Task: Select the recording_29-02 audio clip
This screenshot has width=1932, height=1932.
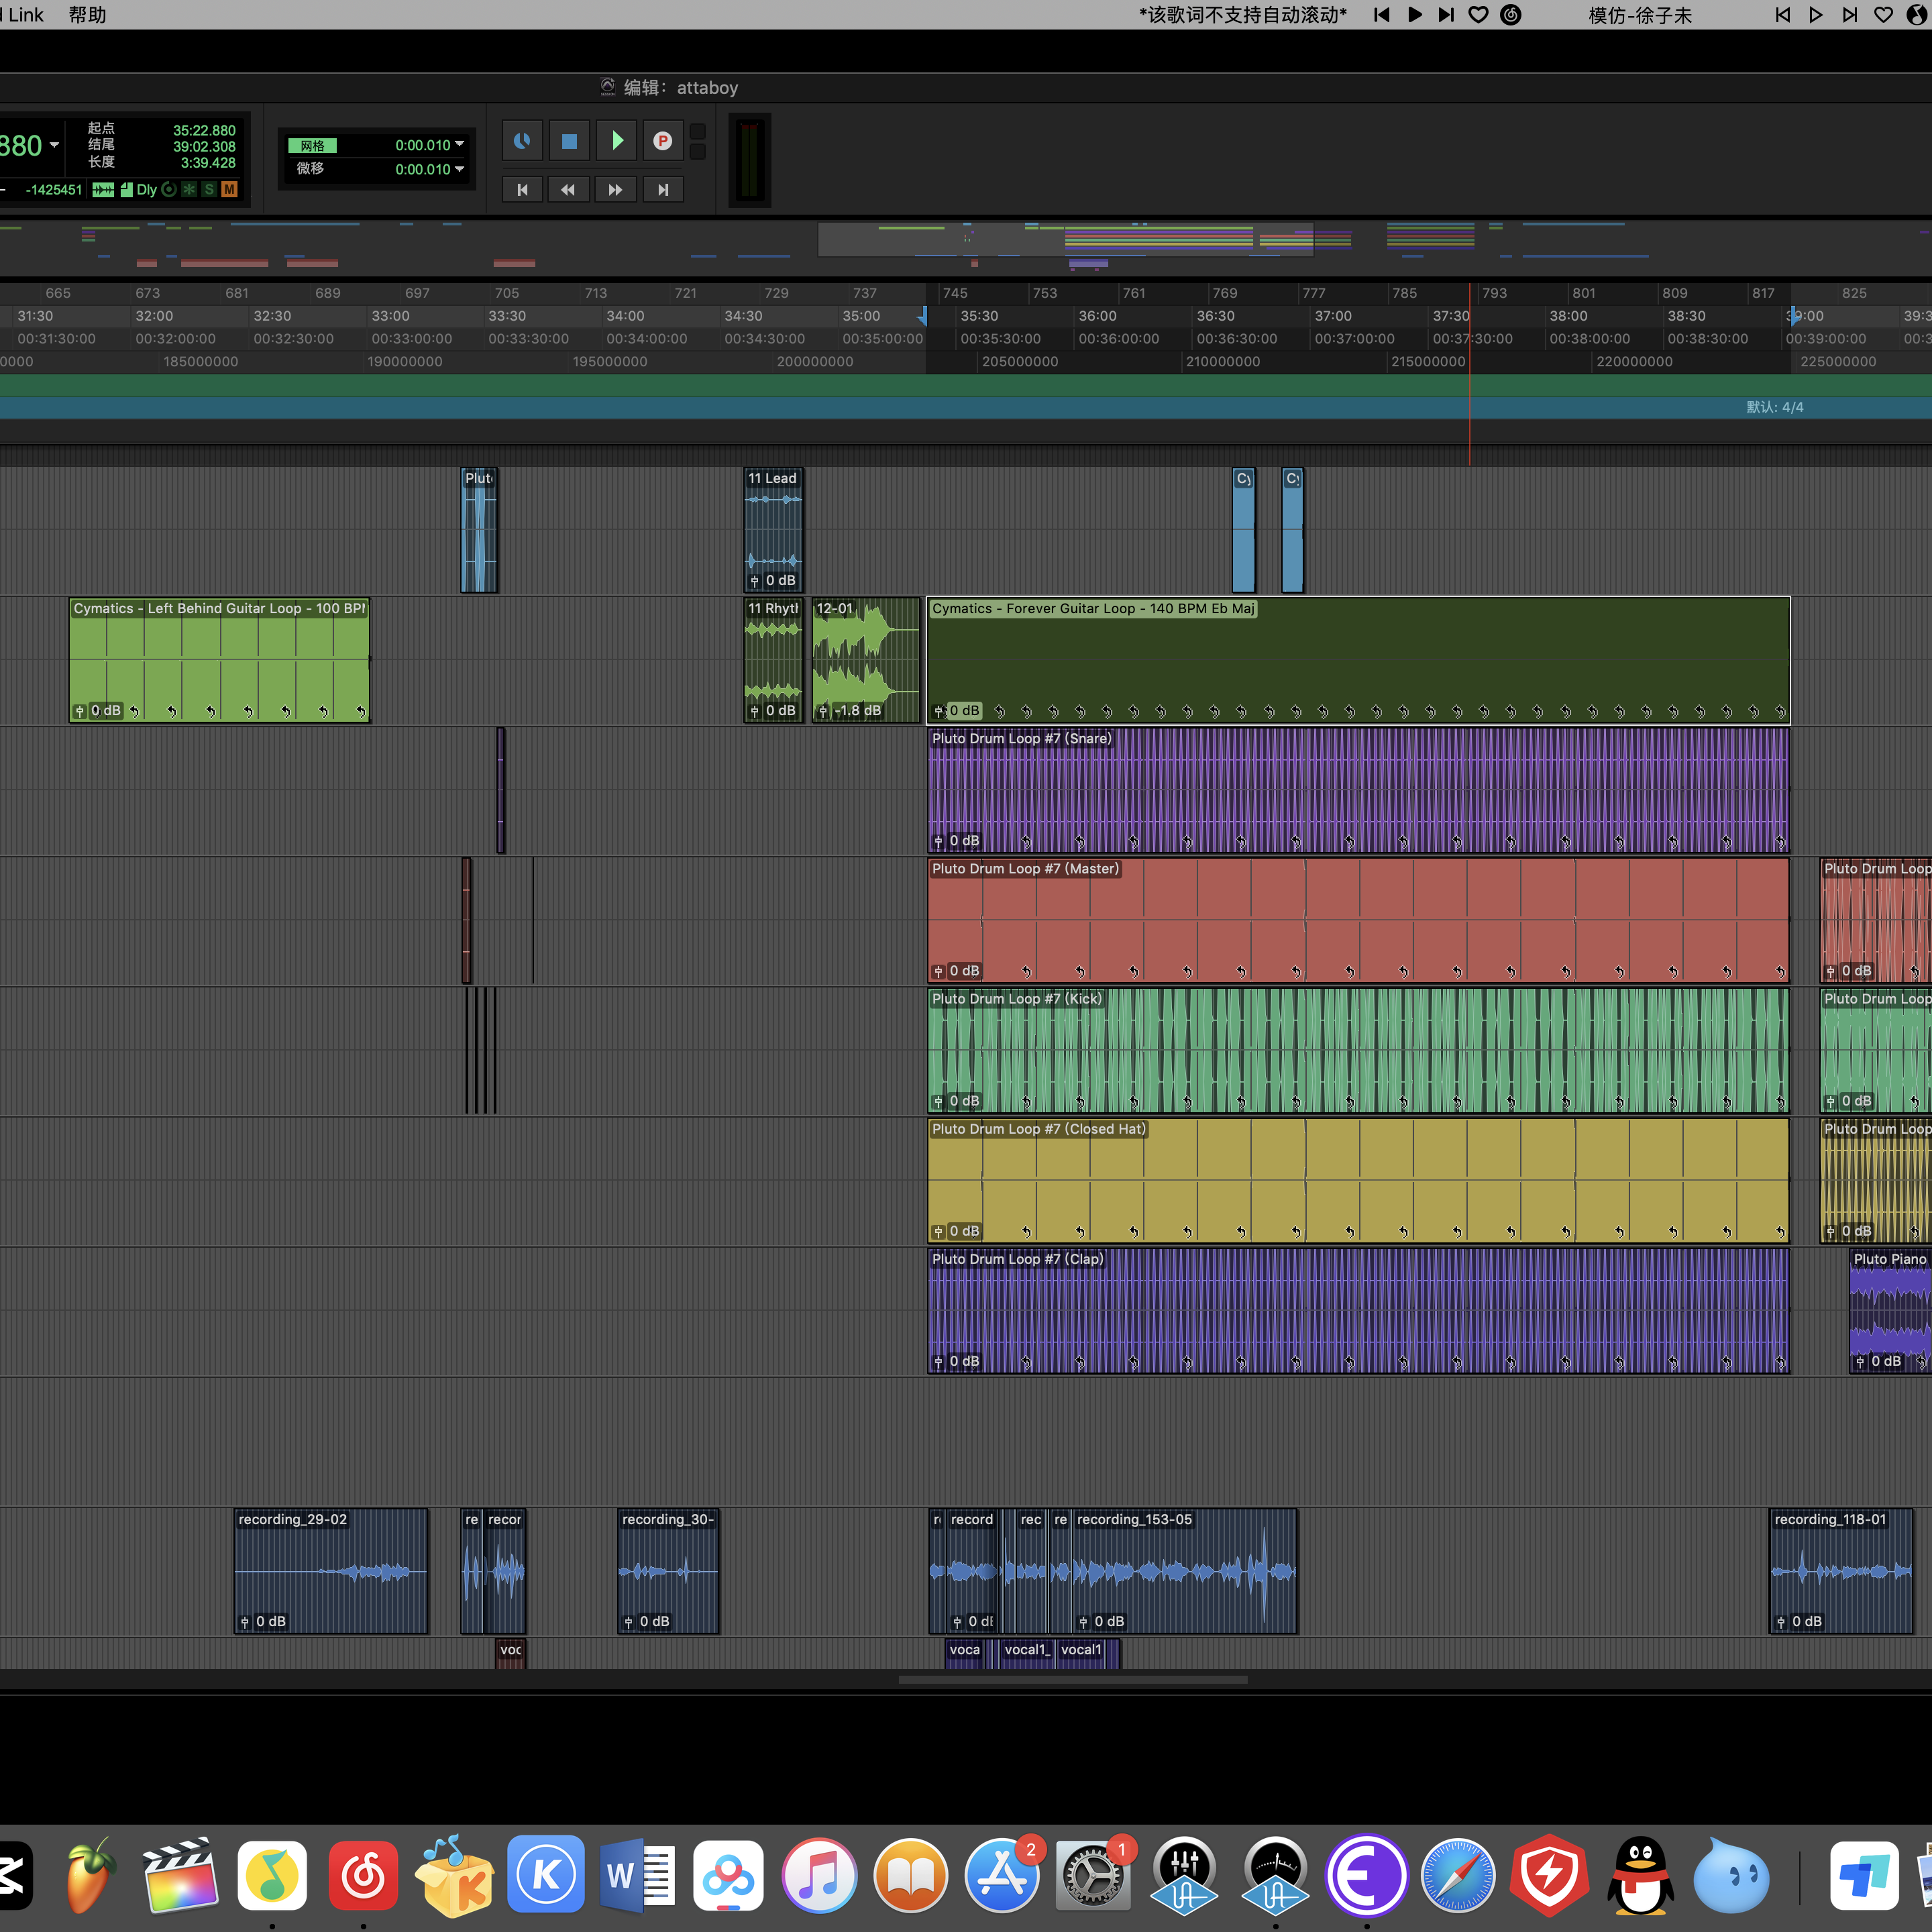Action: [x=331, y=1571]
